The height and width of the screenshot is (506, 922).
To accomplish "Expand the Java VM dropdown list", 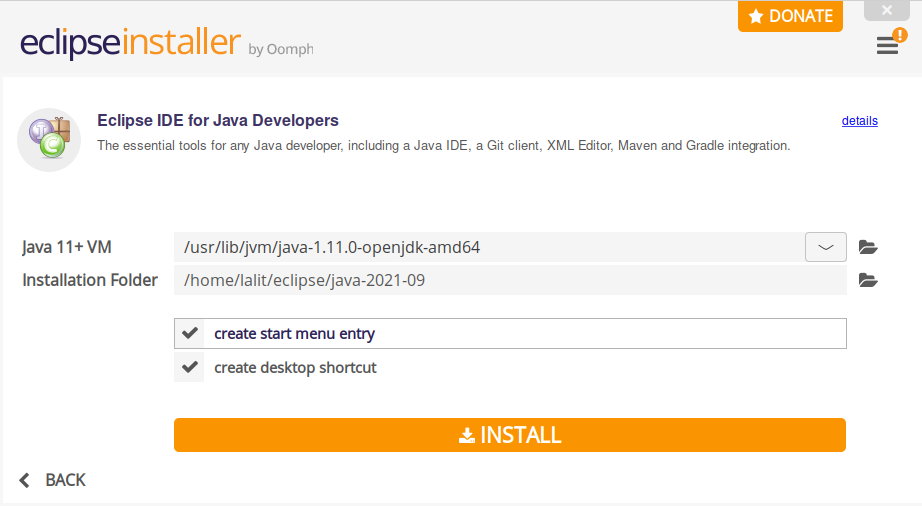I will click(x=826, y=247).
